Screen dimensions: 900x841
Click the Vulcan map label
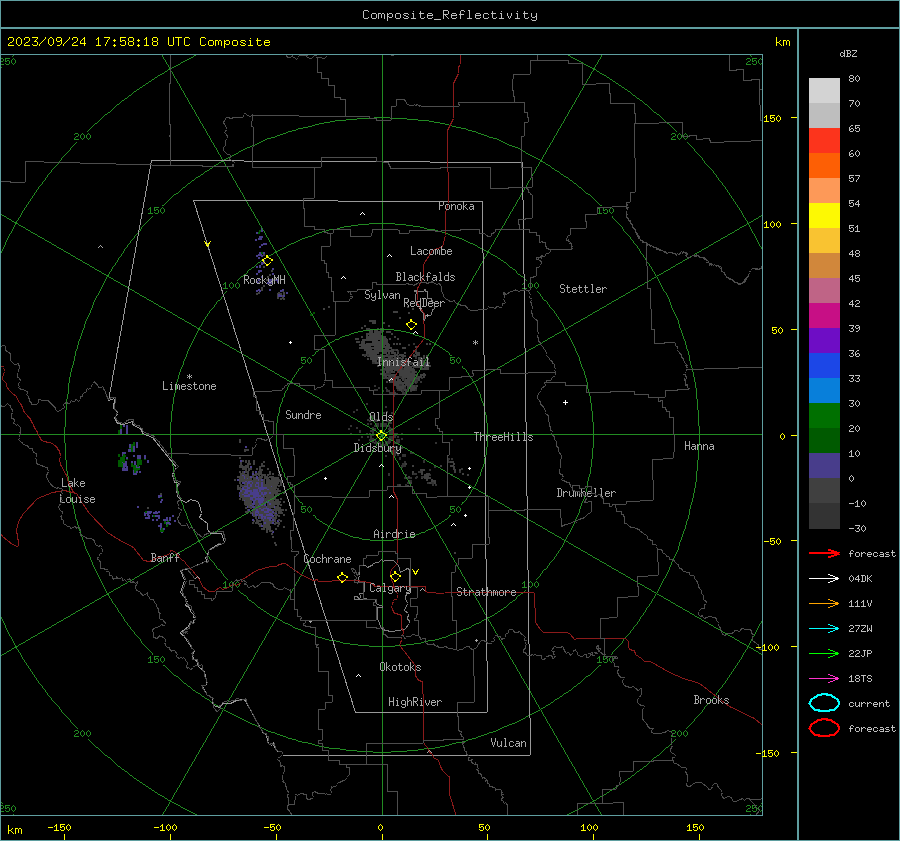tap(509, 743)
